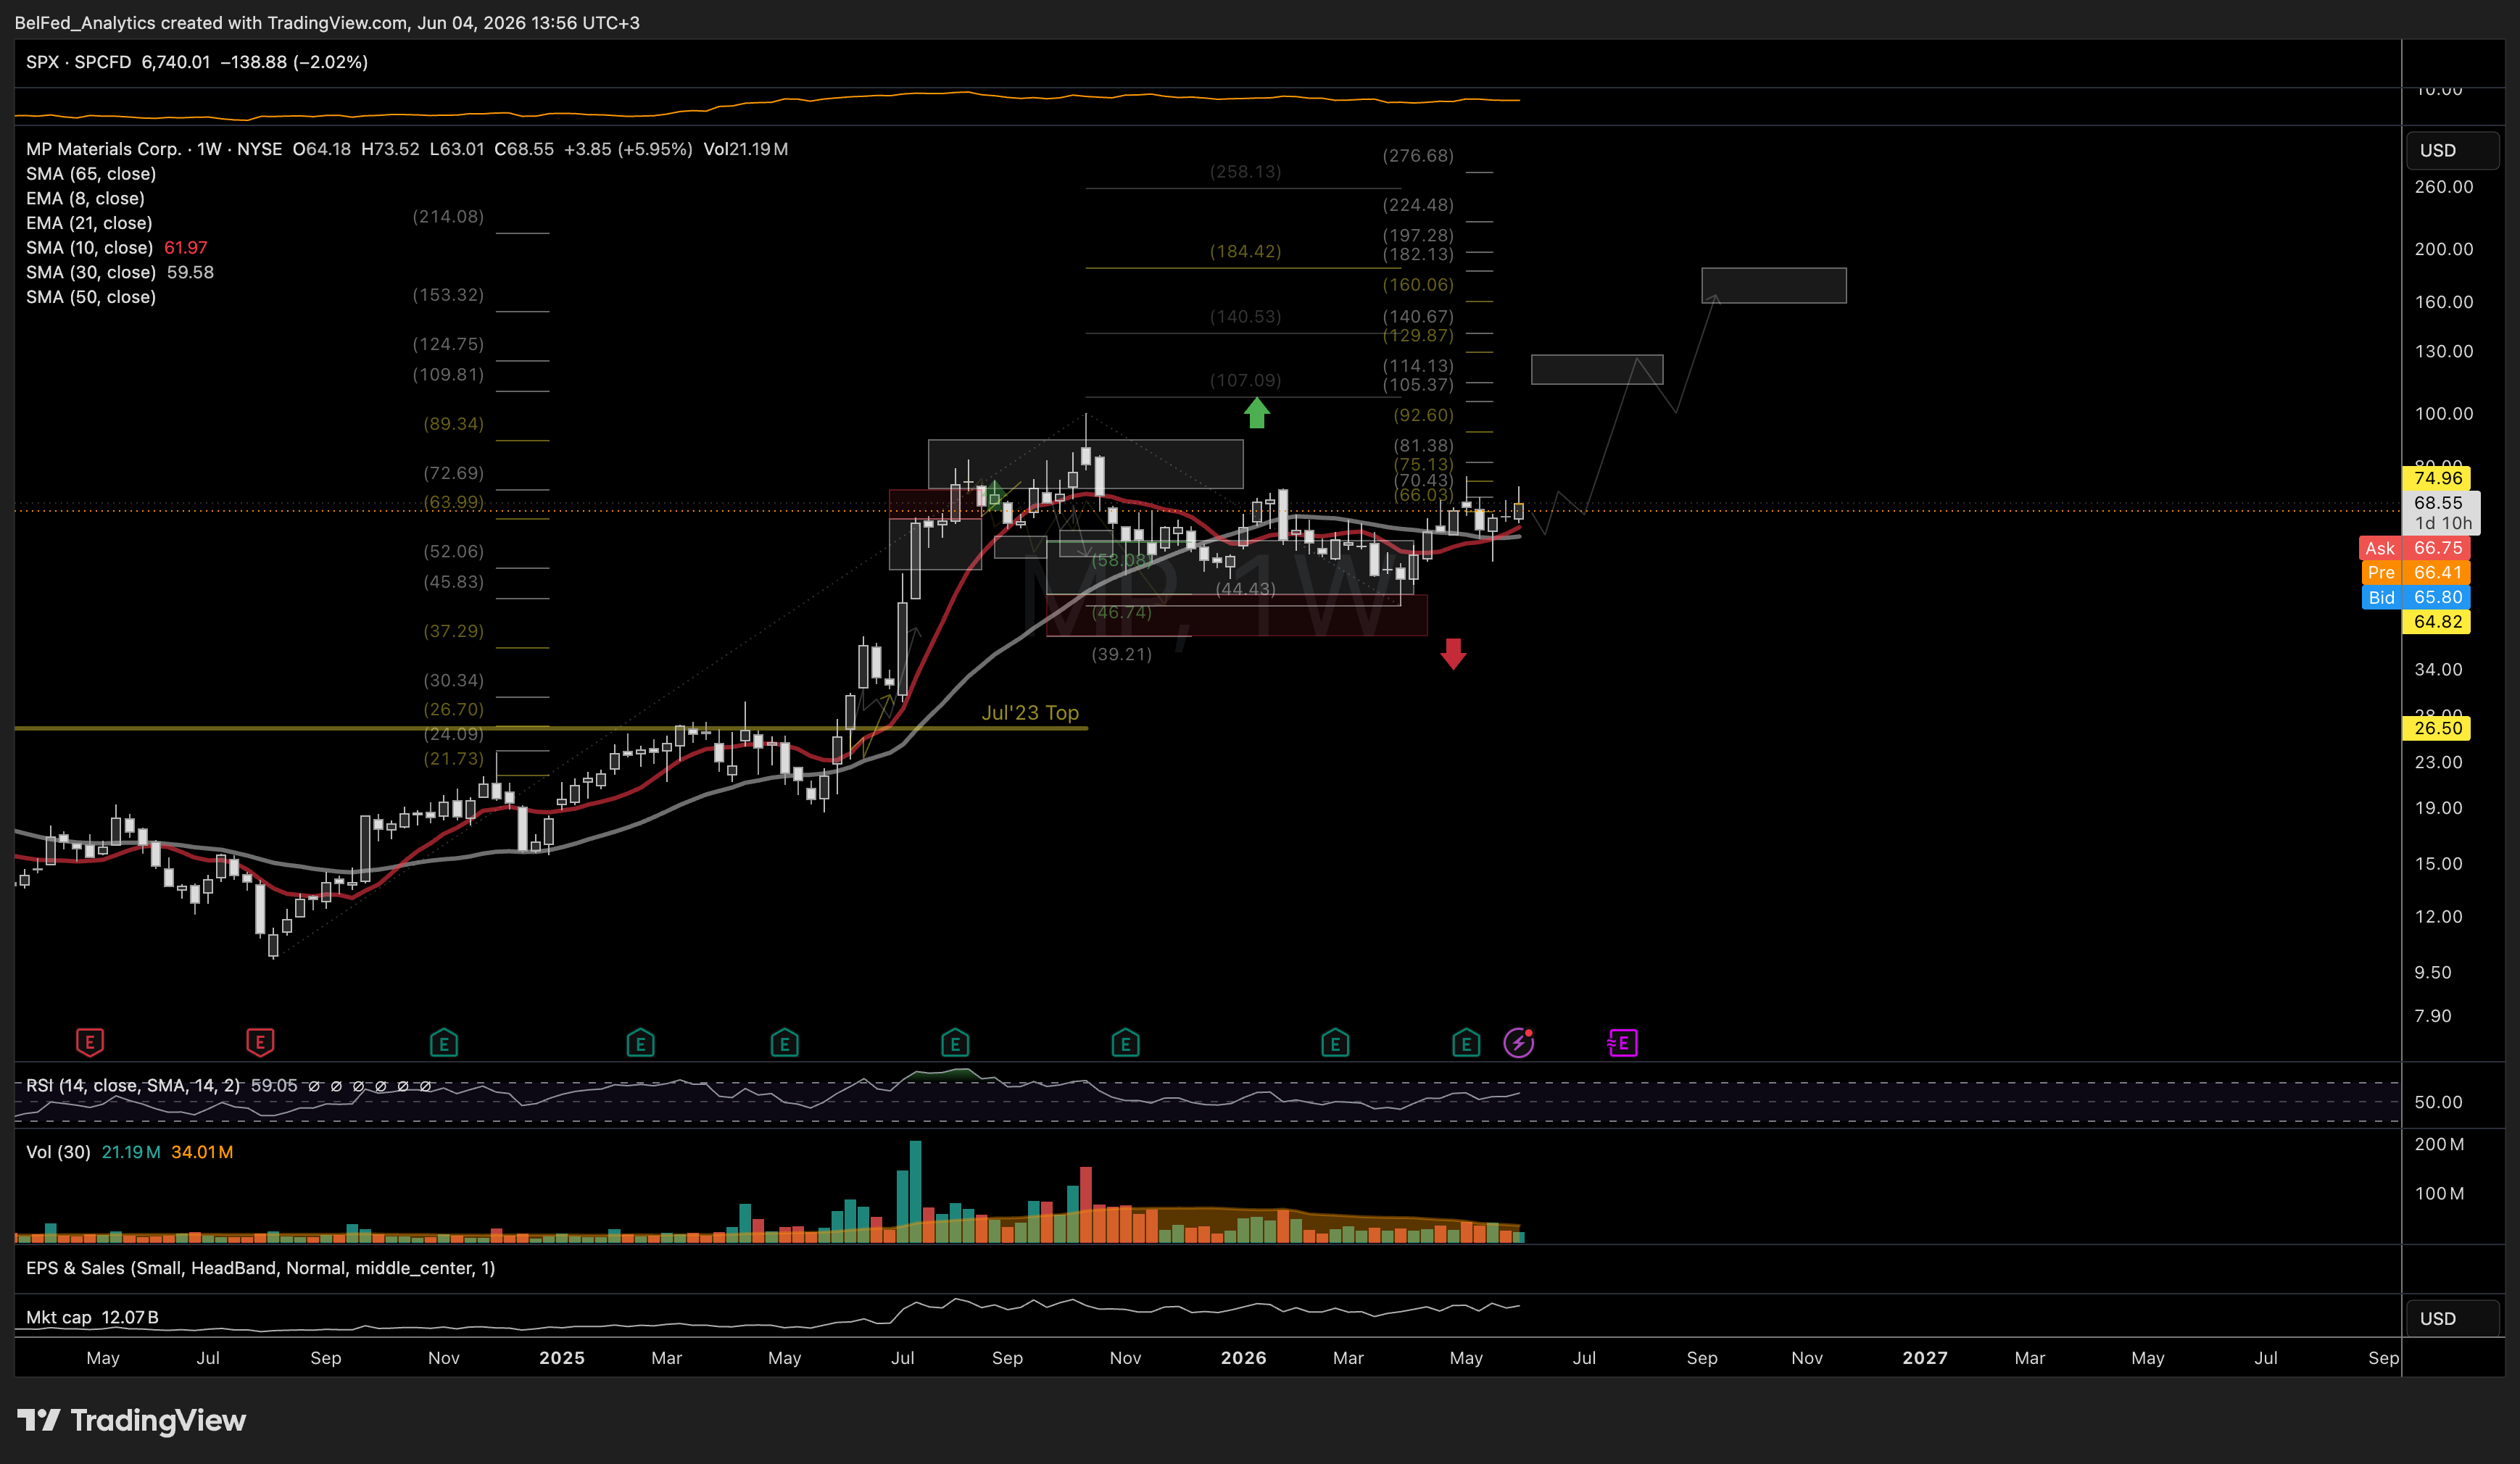Click the SPX · SPCFD legend title
Screen dimensions: 2520x1464
pos(79,62)
